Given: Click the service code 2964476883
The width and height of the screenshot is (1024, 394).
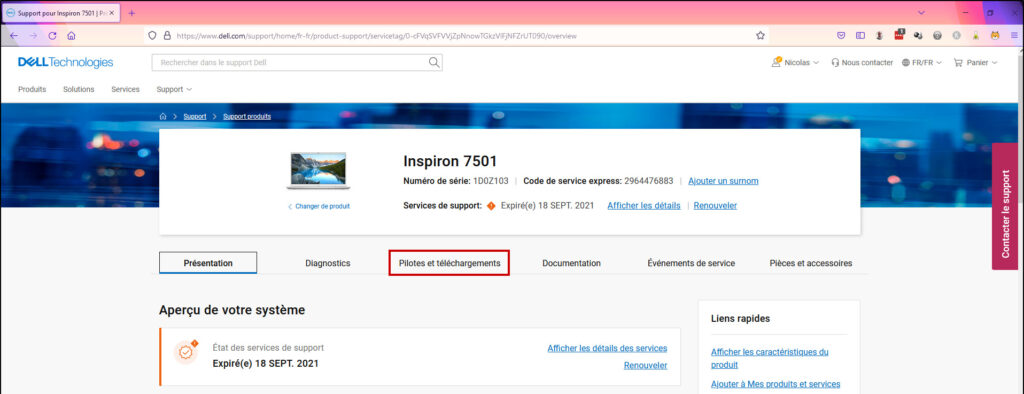Looking at the screenshot, I should tap(648, 181).
